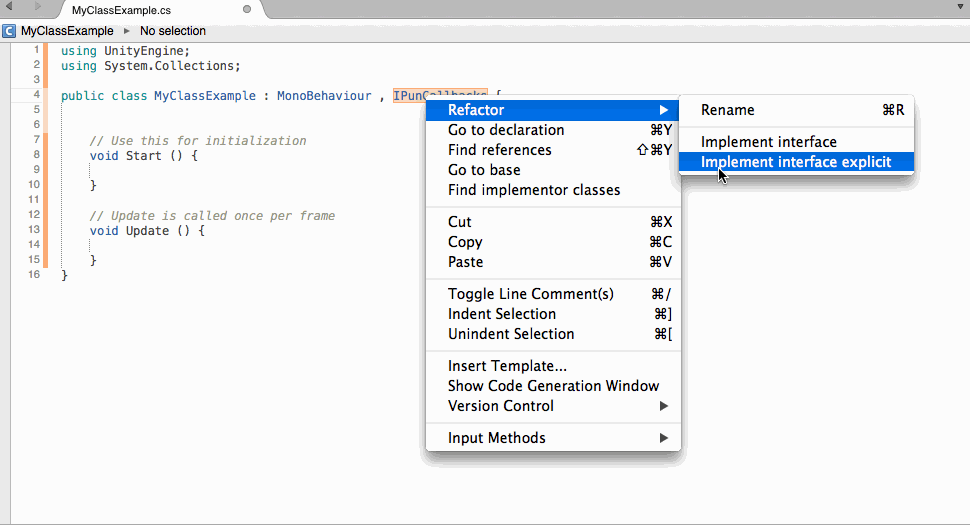The width and height of the screenshot is (970, 525).
Task: Click System.Collections in using line
Action: tap(169, 66)
